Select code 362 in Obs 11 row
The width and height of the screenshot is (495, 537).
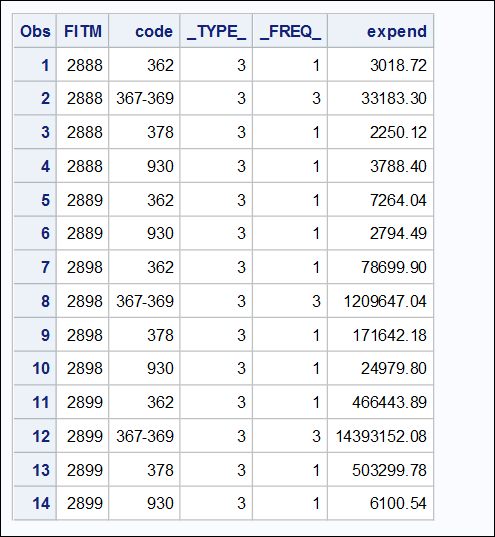click(x=160, y=402)
